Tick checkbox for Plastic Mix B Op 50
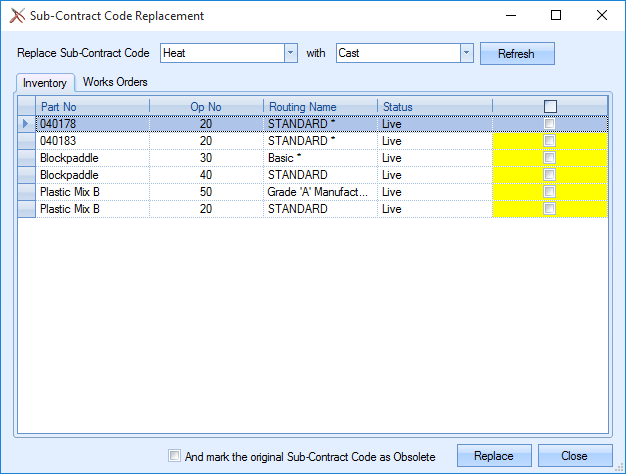The height and width of the screenshot is (474, 626). (550, 192)
